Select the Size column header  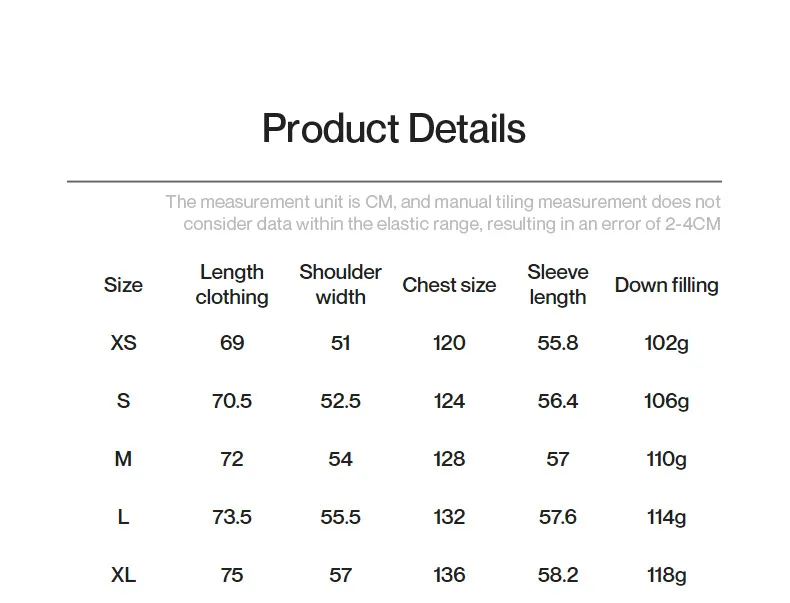pyautogui.click(x=123, y=285)
